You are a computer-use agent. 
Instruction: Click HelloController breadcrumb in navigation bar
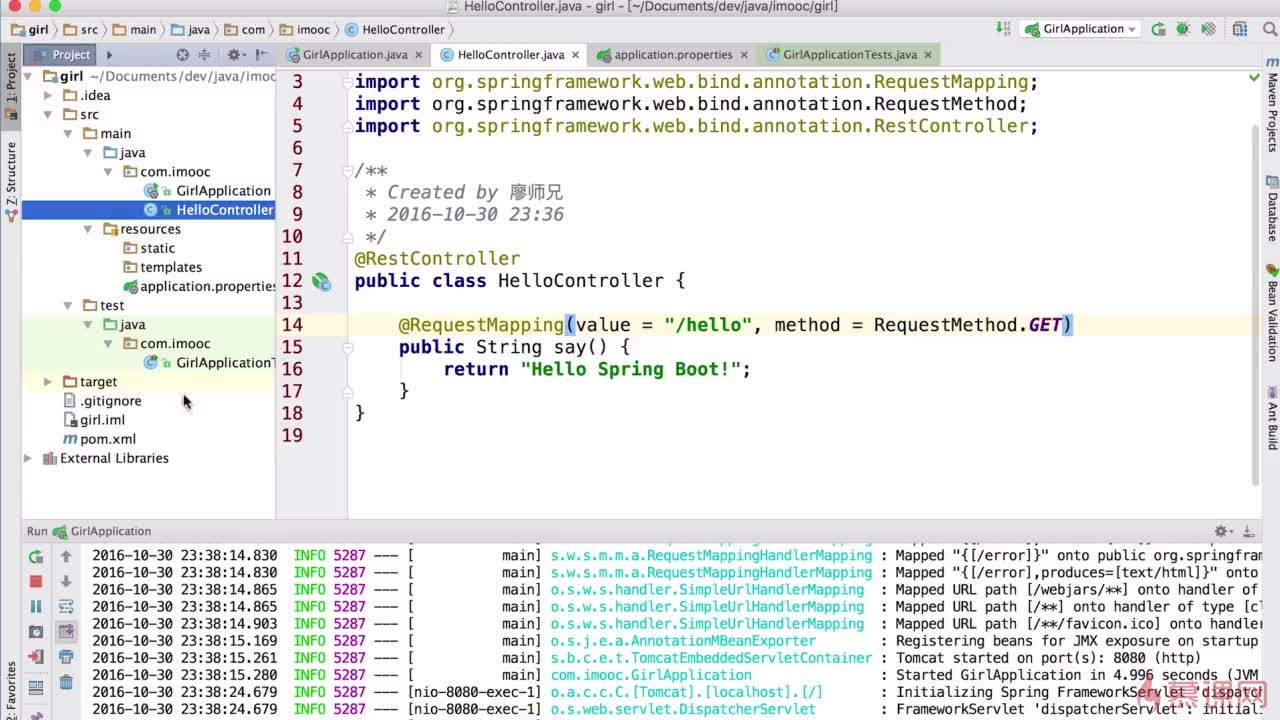(394, 30)
